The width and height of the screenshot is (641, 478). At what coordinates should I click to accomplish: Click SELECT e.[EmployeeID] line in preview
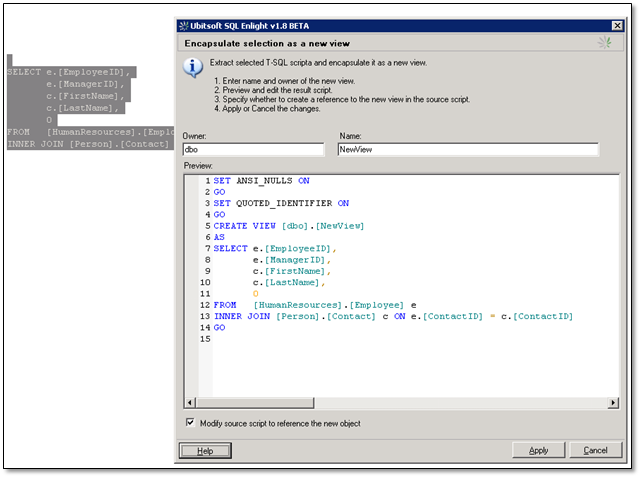point(275,249)
